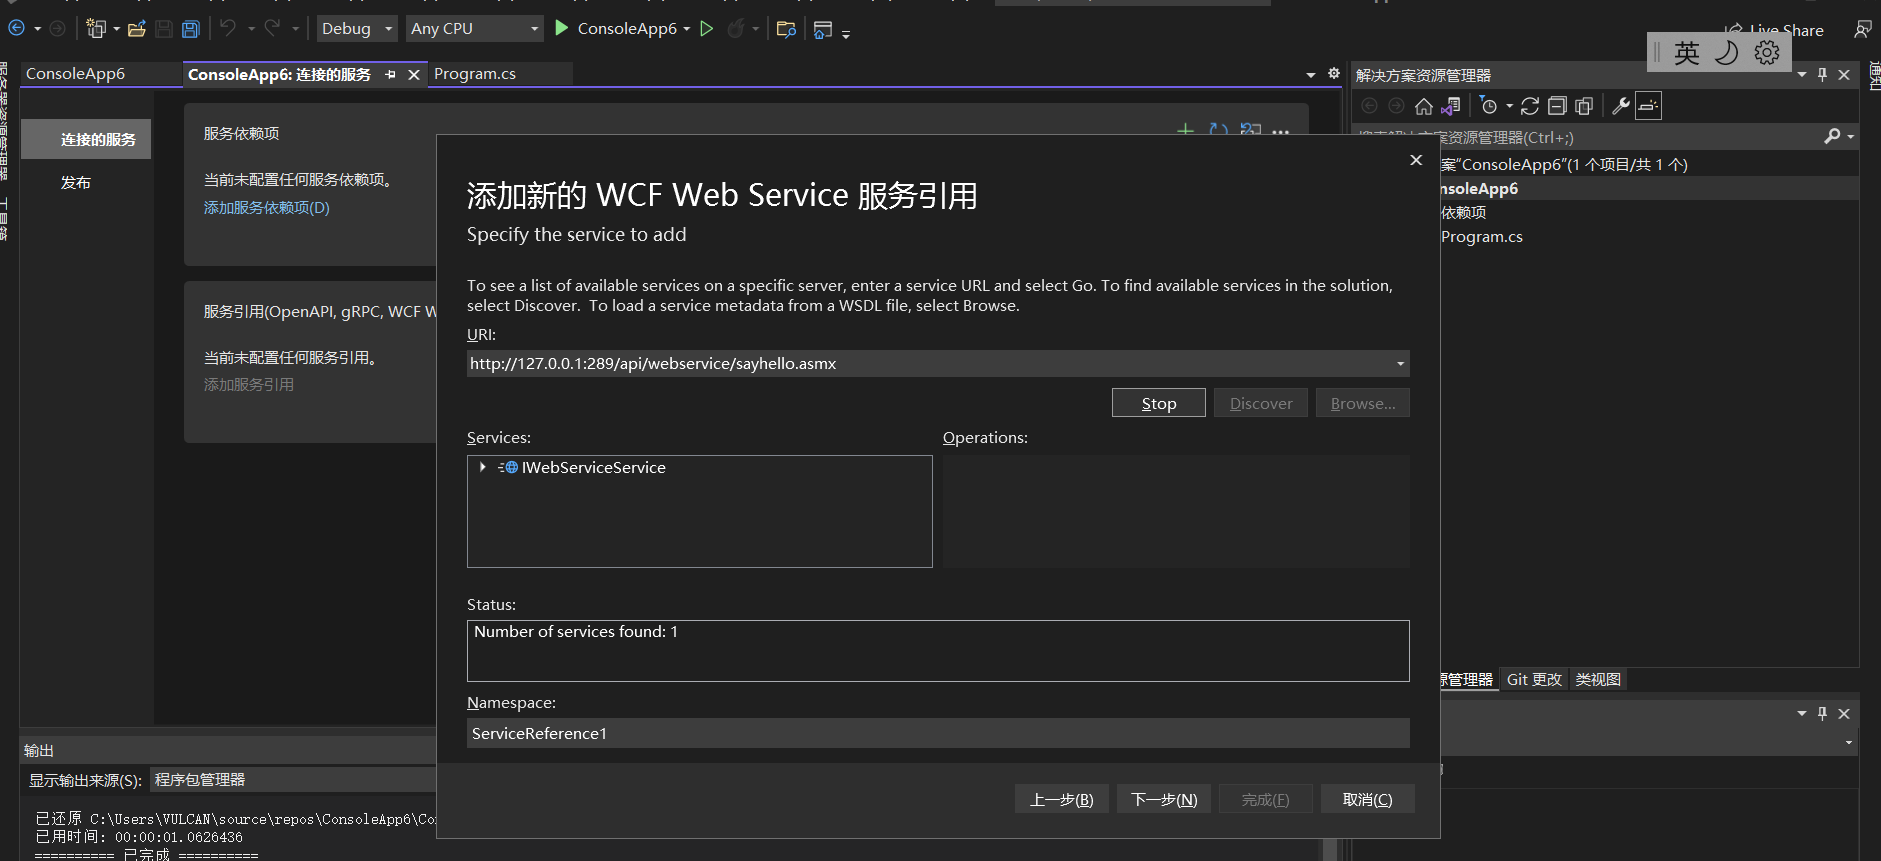Pin the Solution Explorer panel
The height and width of the screenshot is (861, 1881).
1822,75
